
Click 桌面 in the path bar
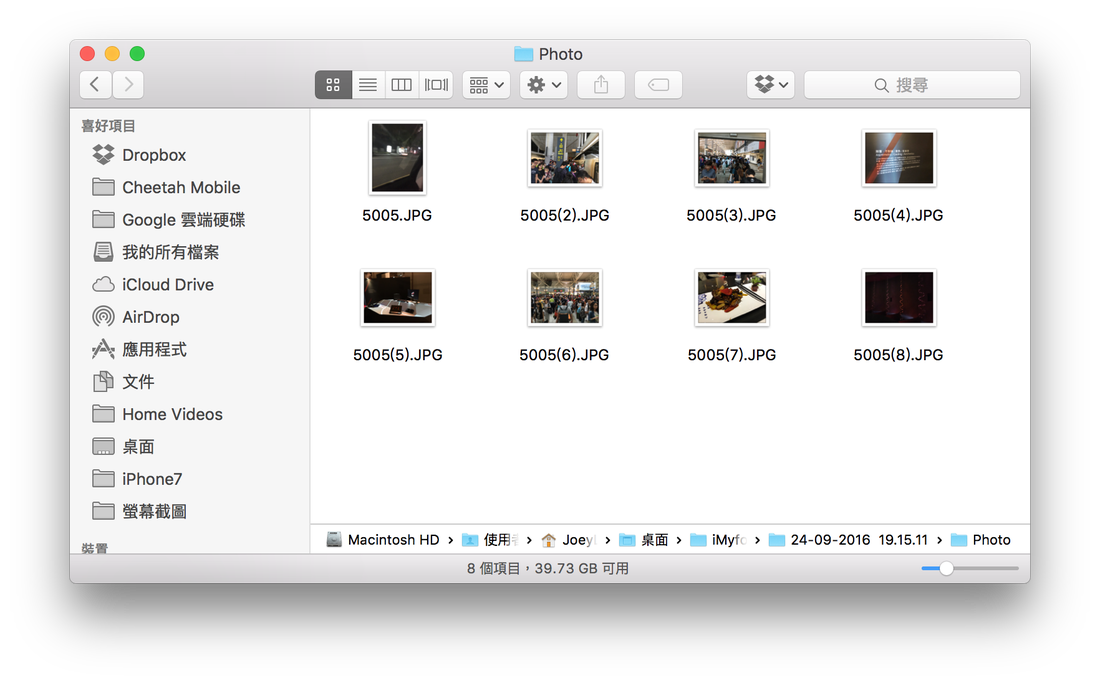tap(645, 540)
